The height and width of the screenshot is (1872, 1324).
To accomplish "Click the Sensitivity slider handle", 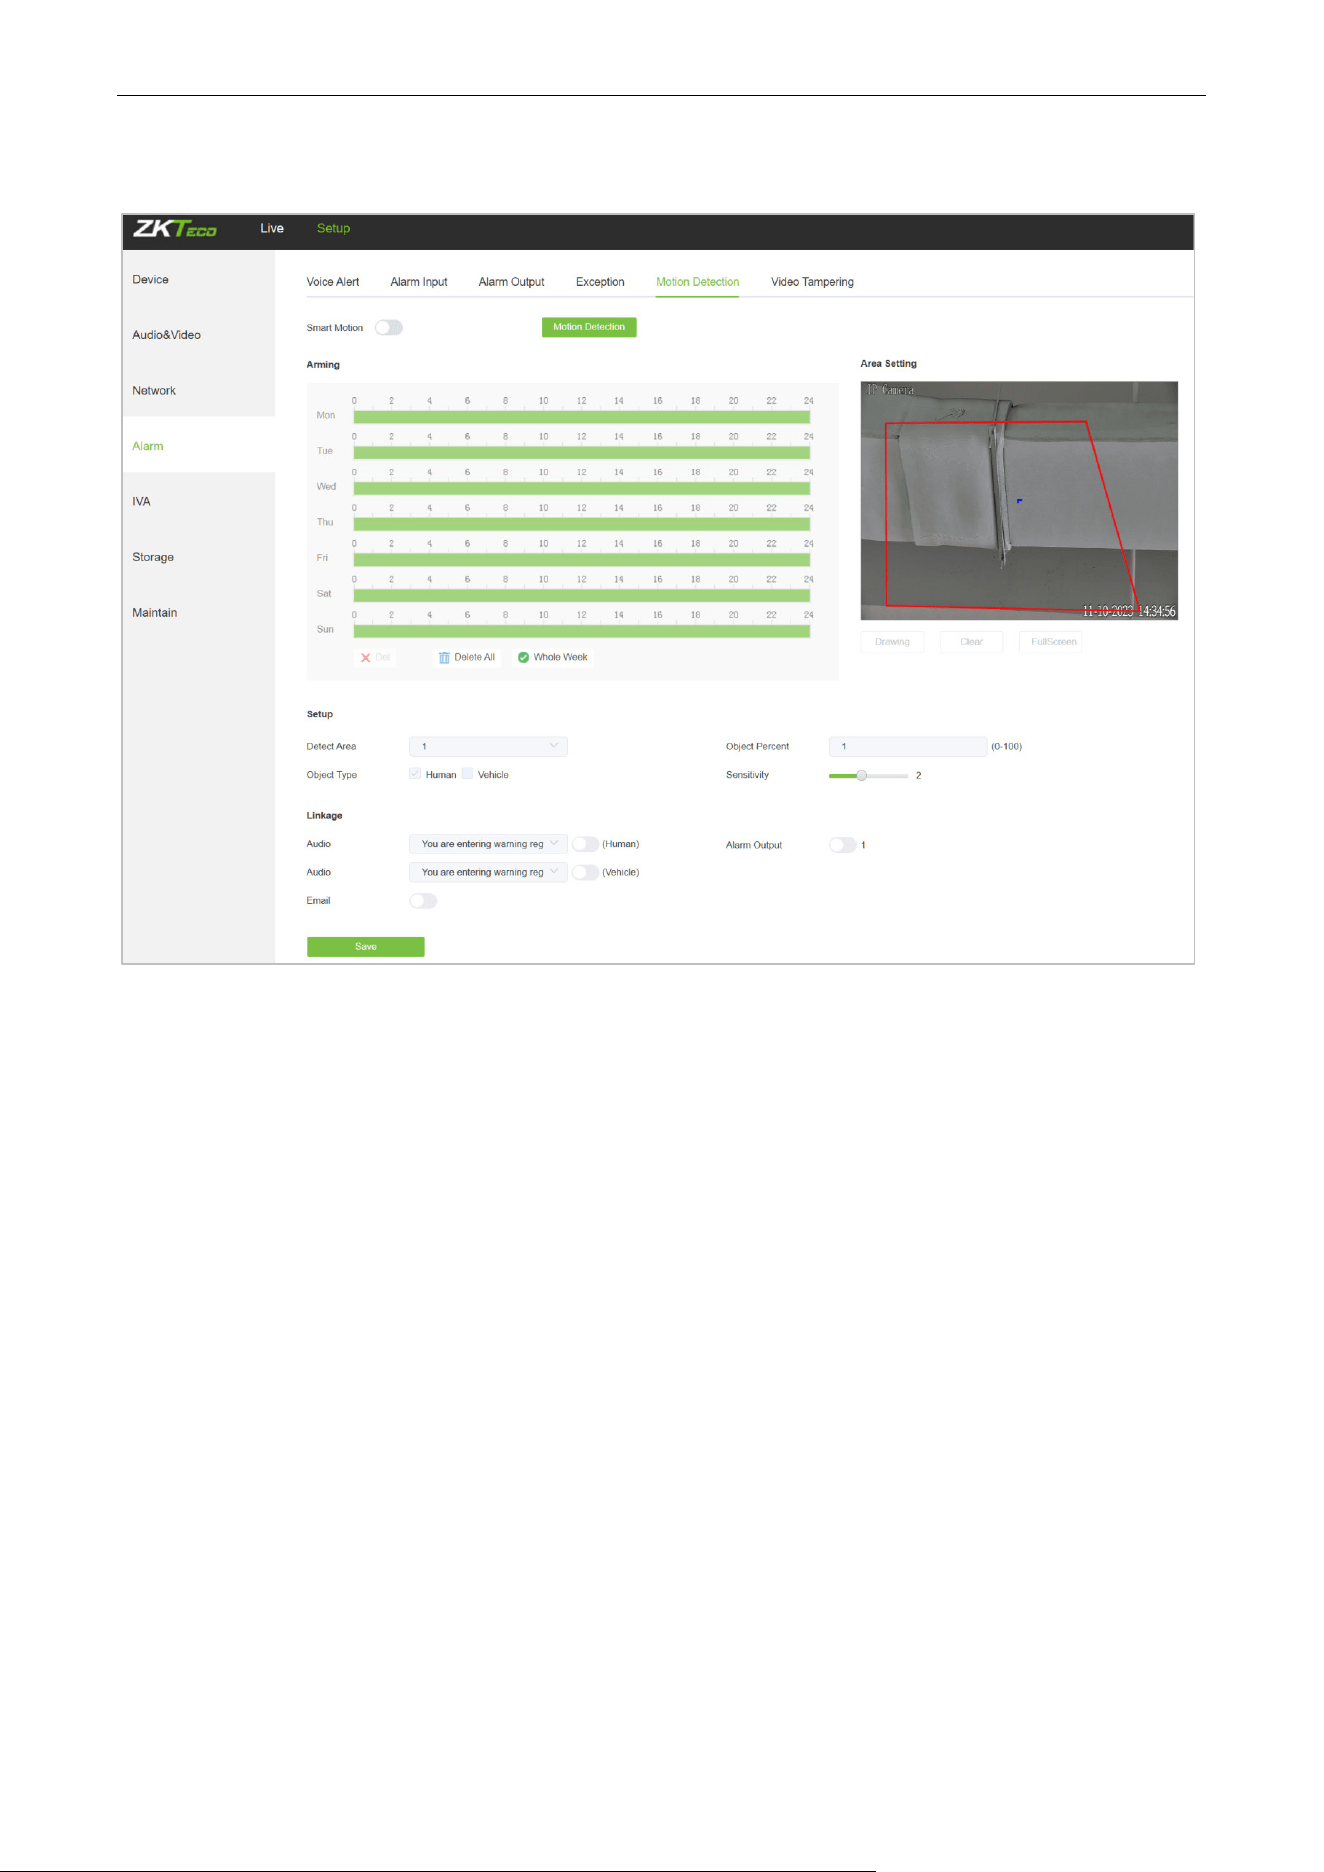I will [x=861, y=776].
